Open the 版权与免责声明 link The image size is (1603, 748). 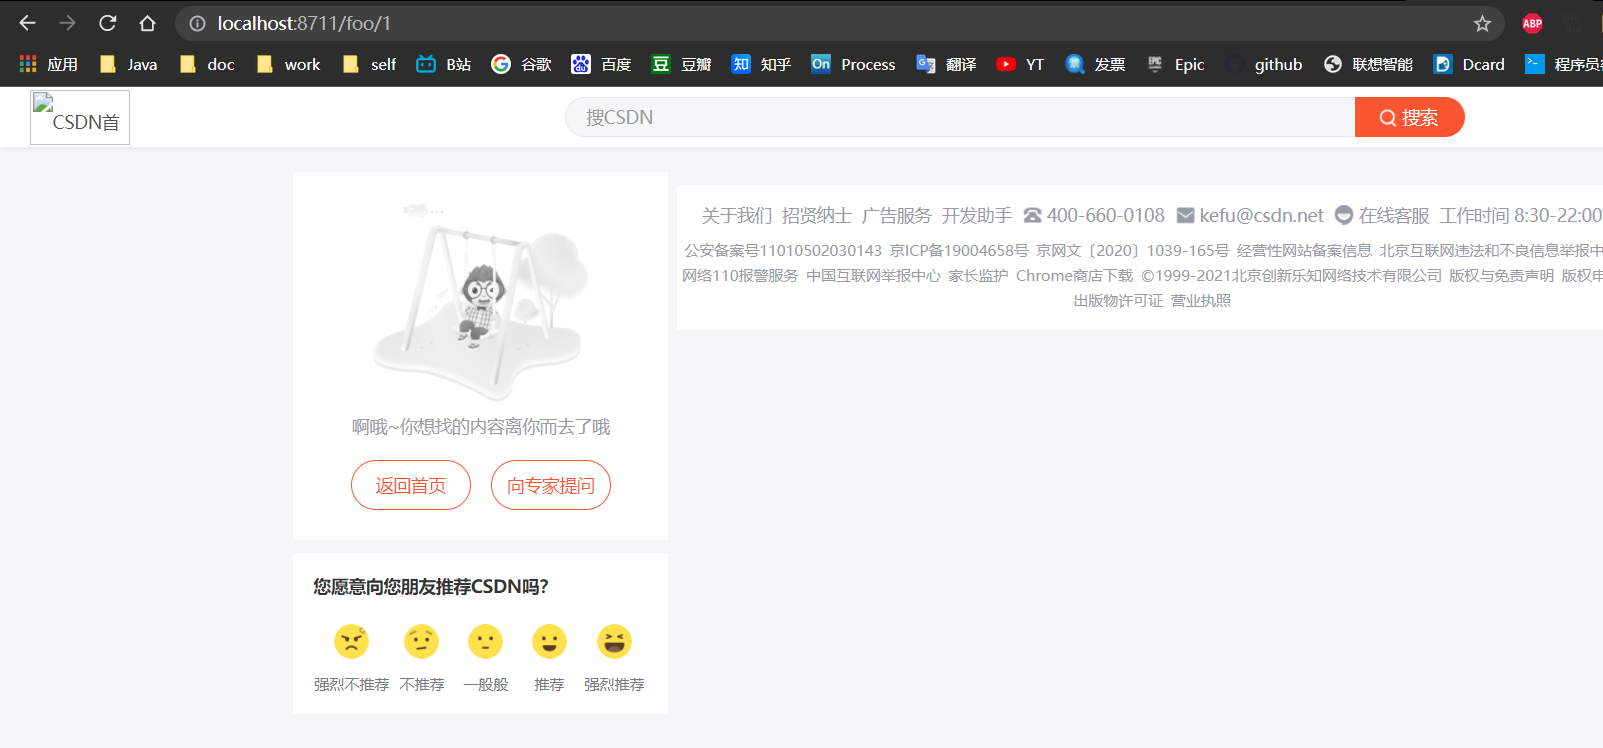pos(1501,275)
